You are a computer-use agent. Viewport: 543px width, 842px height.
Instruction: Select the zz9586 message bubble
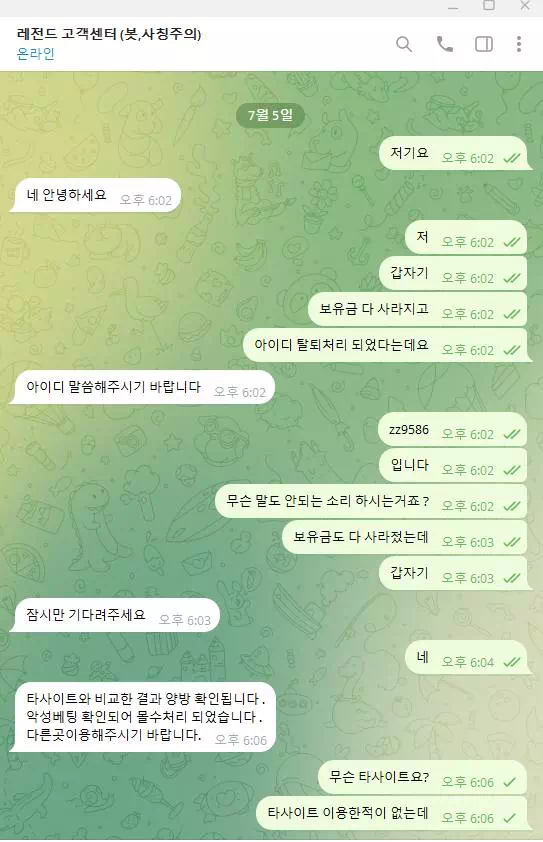point(452,430)
